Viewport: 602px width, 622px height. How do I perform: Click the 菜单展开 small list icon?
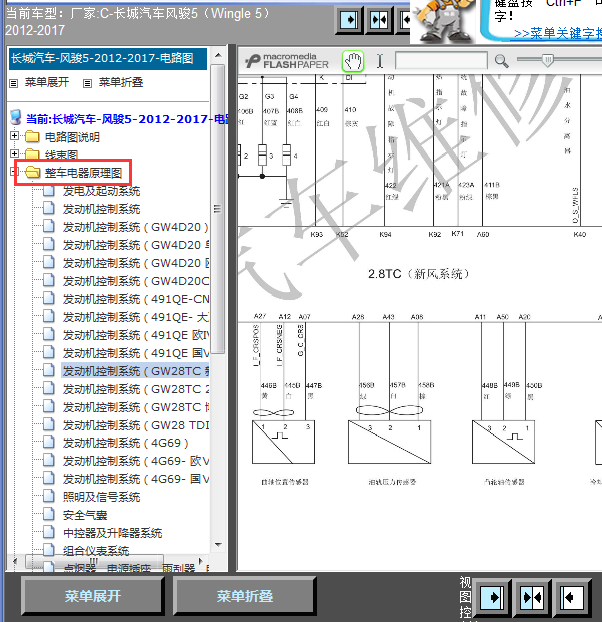click(14, 83)
